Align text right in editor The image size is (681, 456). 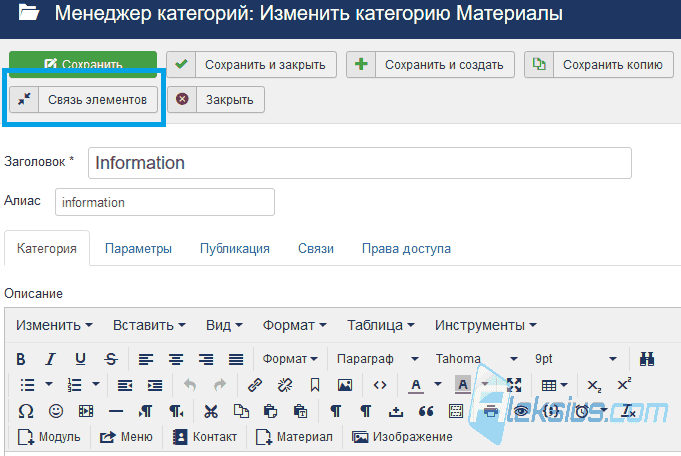[206, 359]
